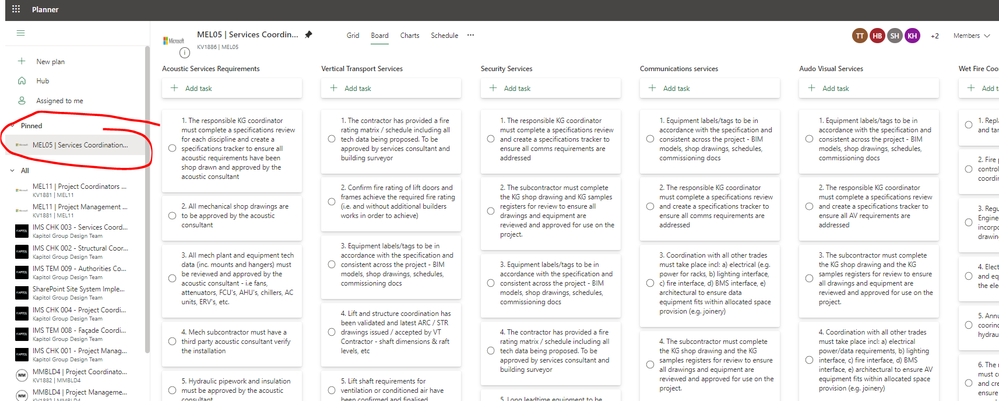Collapse the Pinned section chevron
The image size is (999, 401).
(11, 126)
